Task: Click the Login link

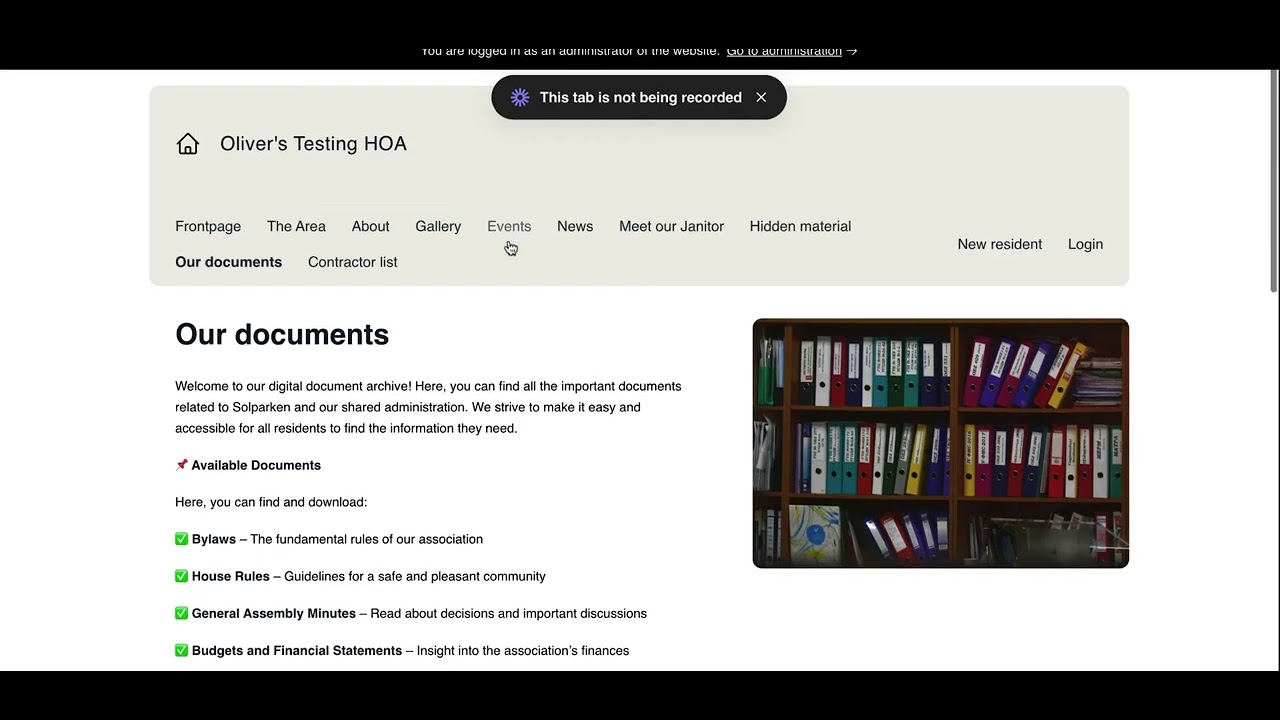Action: point(1085,244)
